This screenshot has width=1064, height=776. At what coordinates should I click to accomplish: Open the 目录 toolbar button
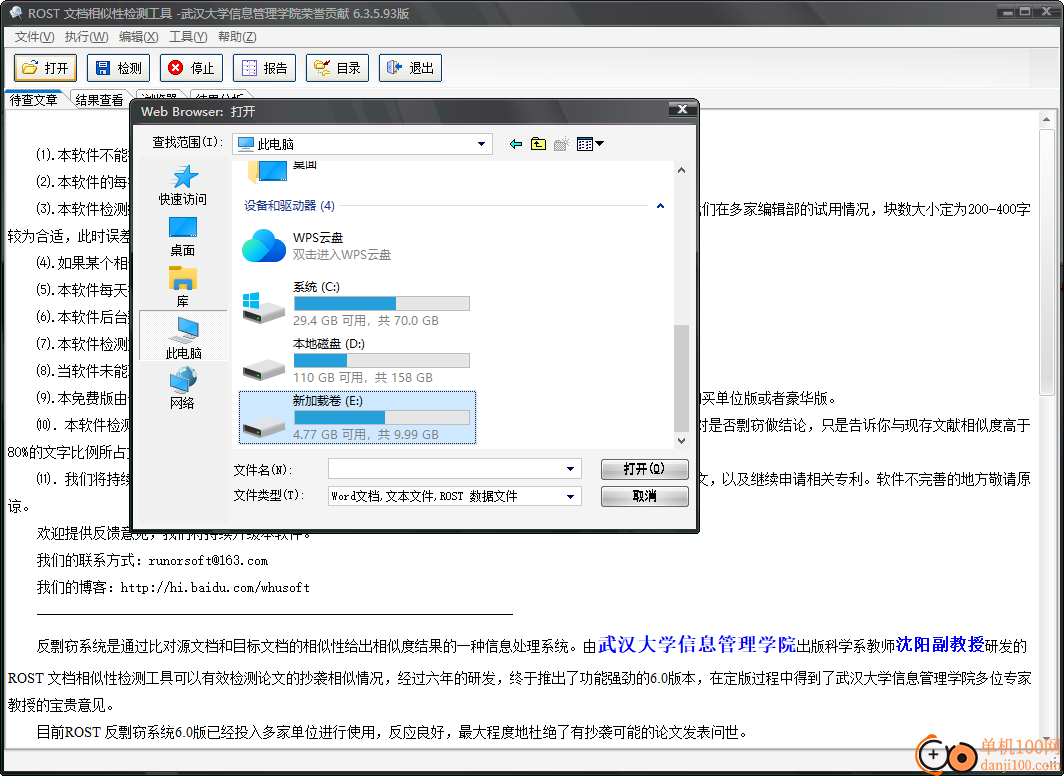click(x=337, y=68)
